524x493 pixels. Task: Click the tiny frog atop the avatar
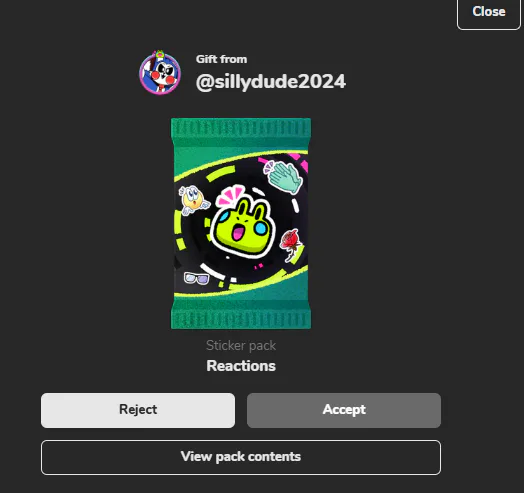click(x=160, y=54)
